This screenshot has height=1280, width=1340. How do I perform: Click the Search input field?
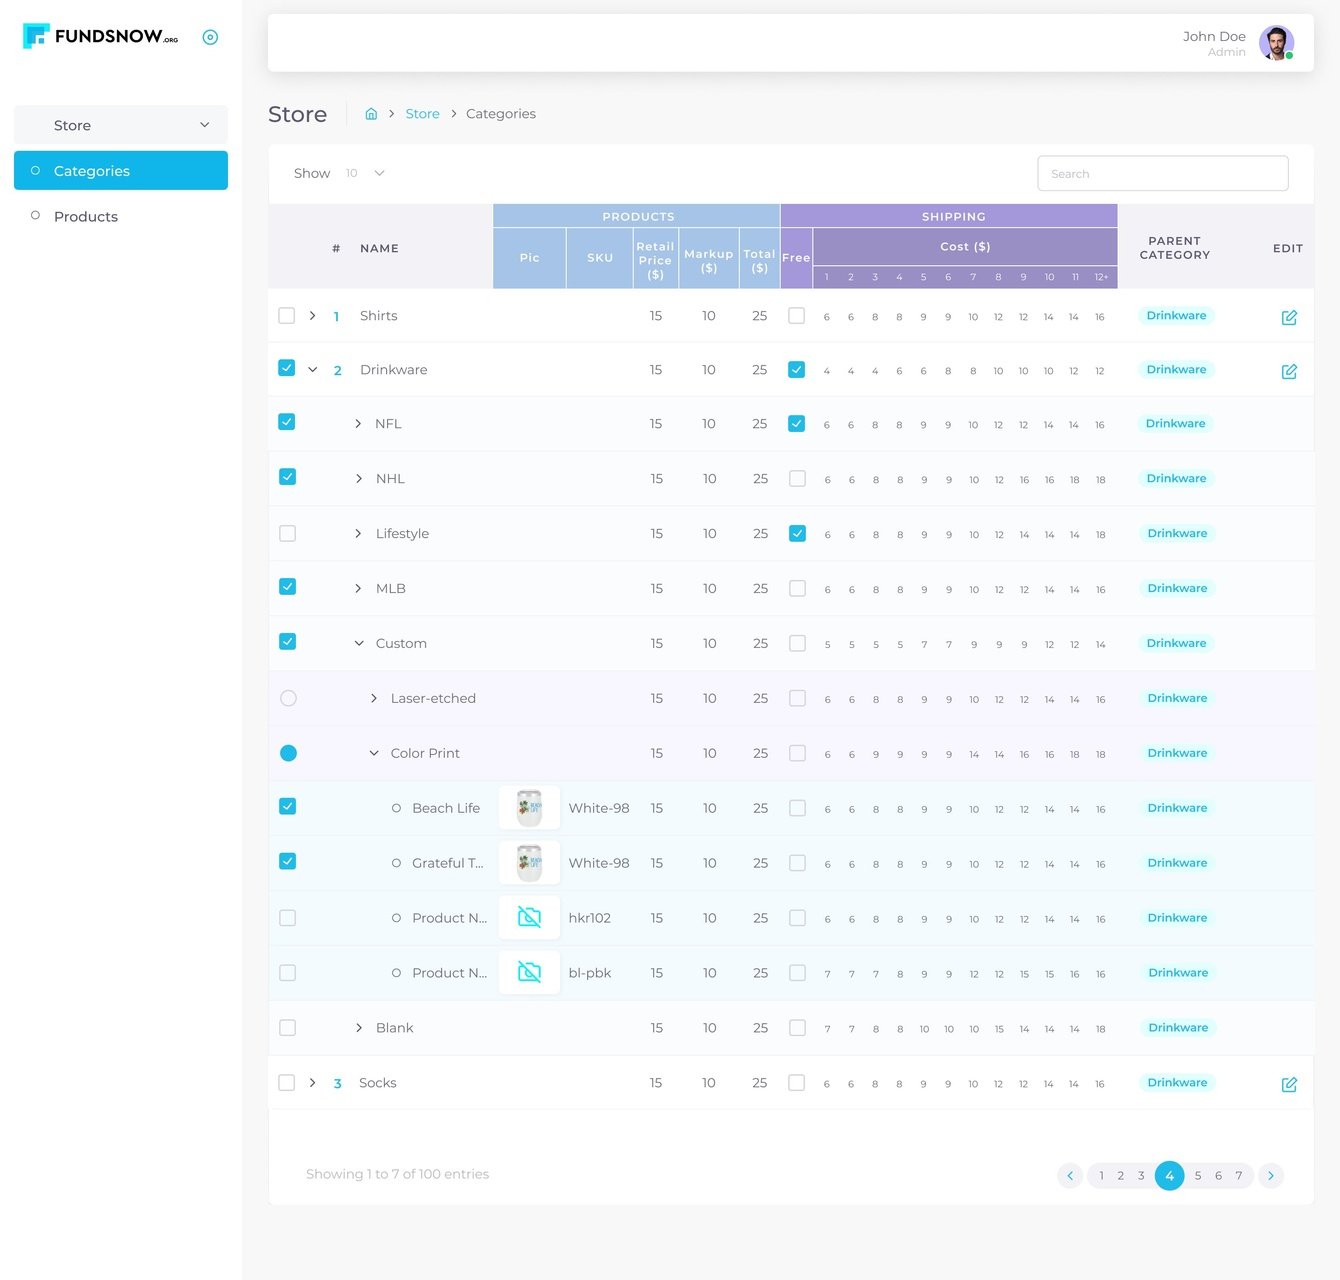[x=1163, y=173]
